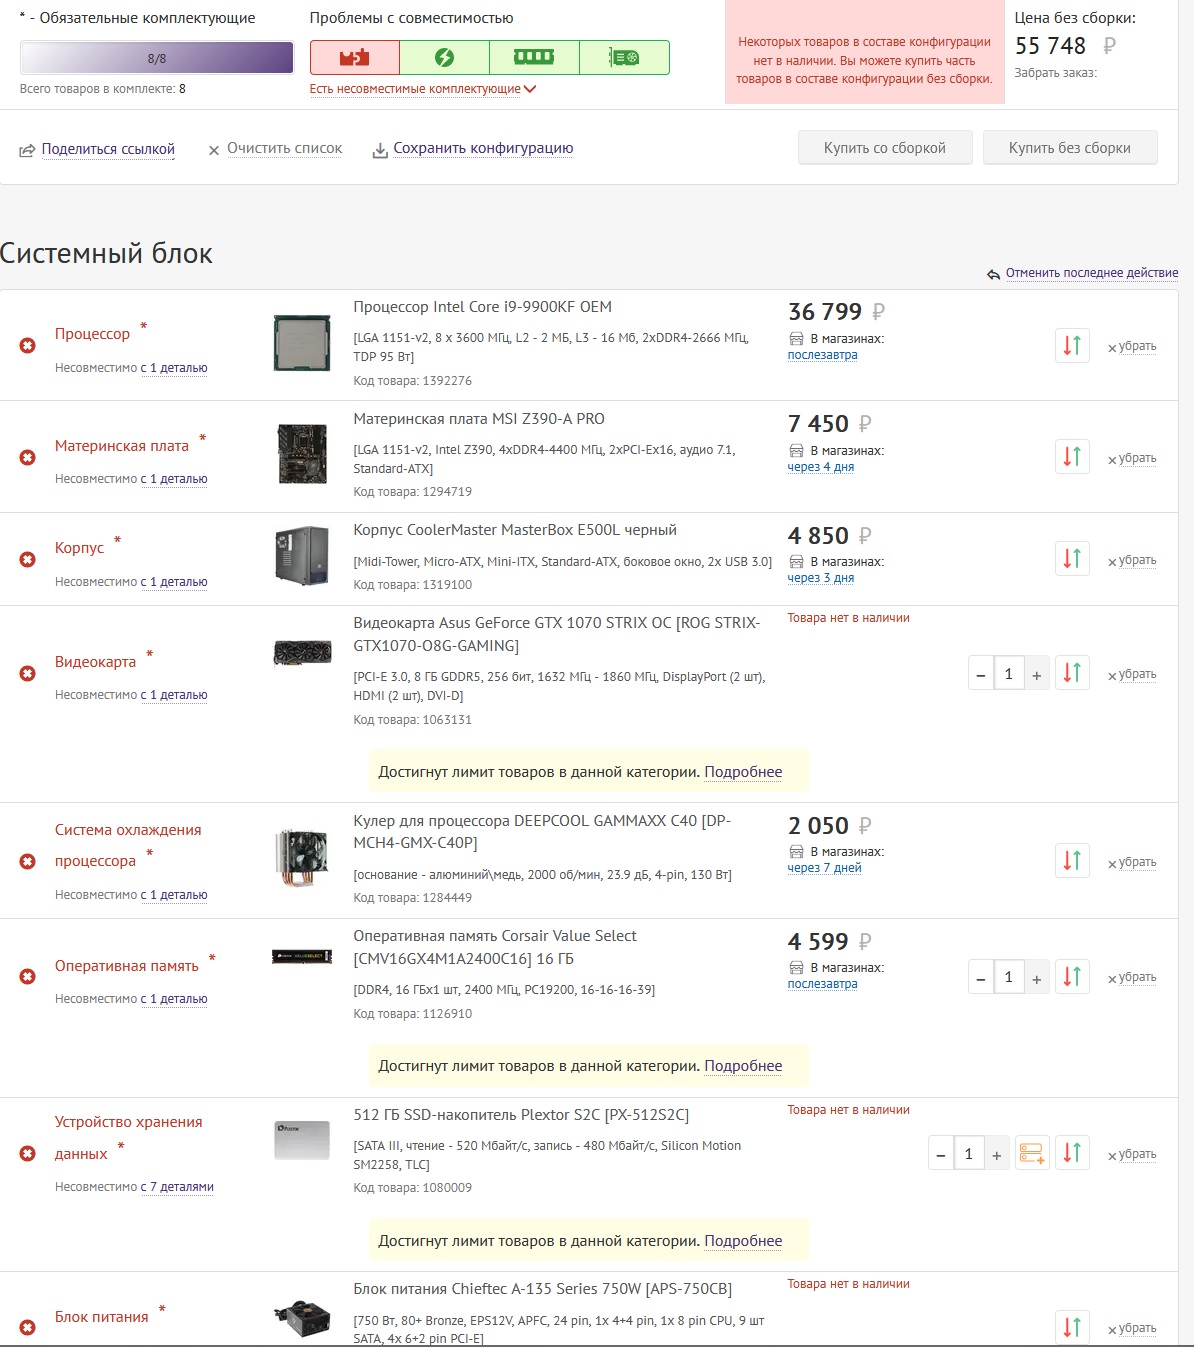The image size is (1194, 1347).
Task: Open the Intel Core i9-9900KF thumbnail
Action: pos(302,343)
